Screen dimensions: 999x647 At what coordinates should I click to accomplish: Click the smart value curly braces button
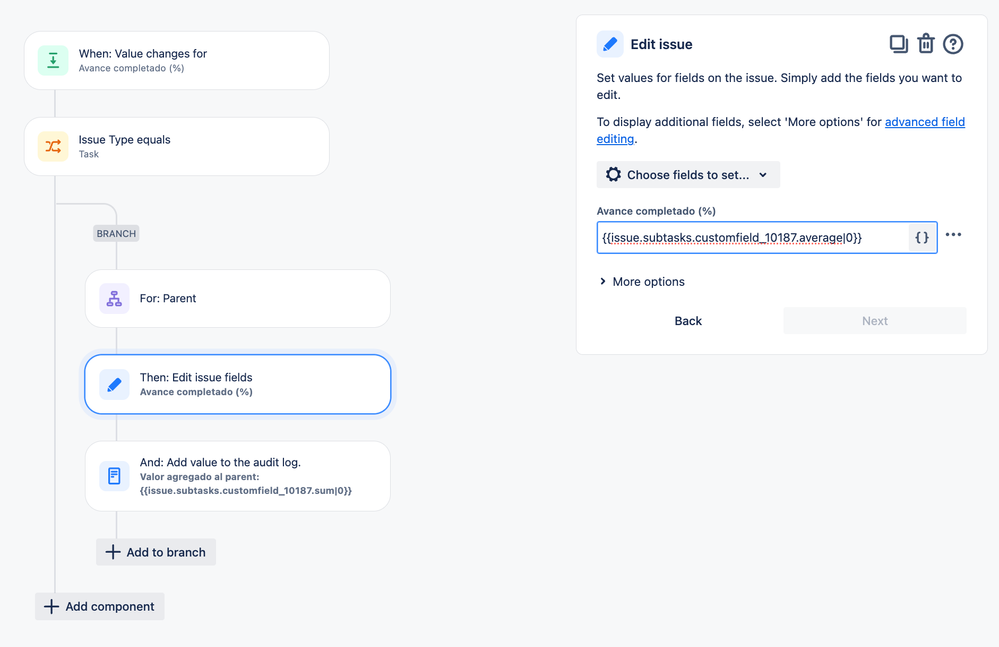(x=922, y=238)
